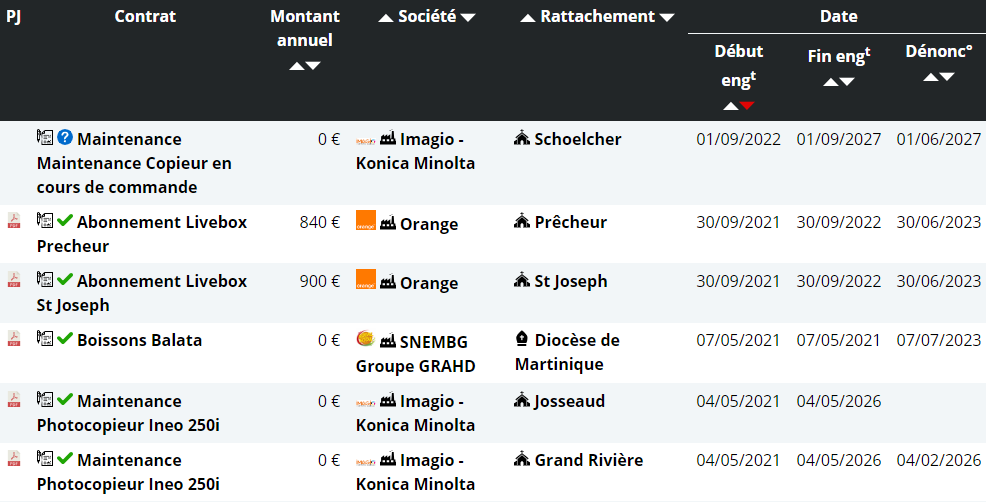Sort Dénonc° column ascending
Screen dimensions: 986x502
pyautogui.click(x=931, y=77)
